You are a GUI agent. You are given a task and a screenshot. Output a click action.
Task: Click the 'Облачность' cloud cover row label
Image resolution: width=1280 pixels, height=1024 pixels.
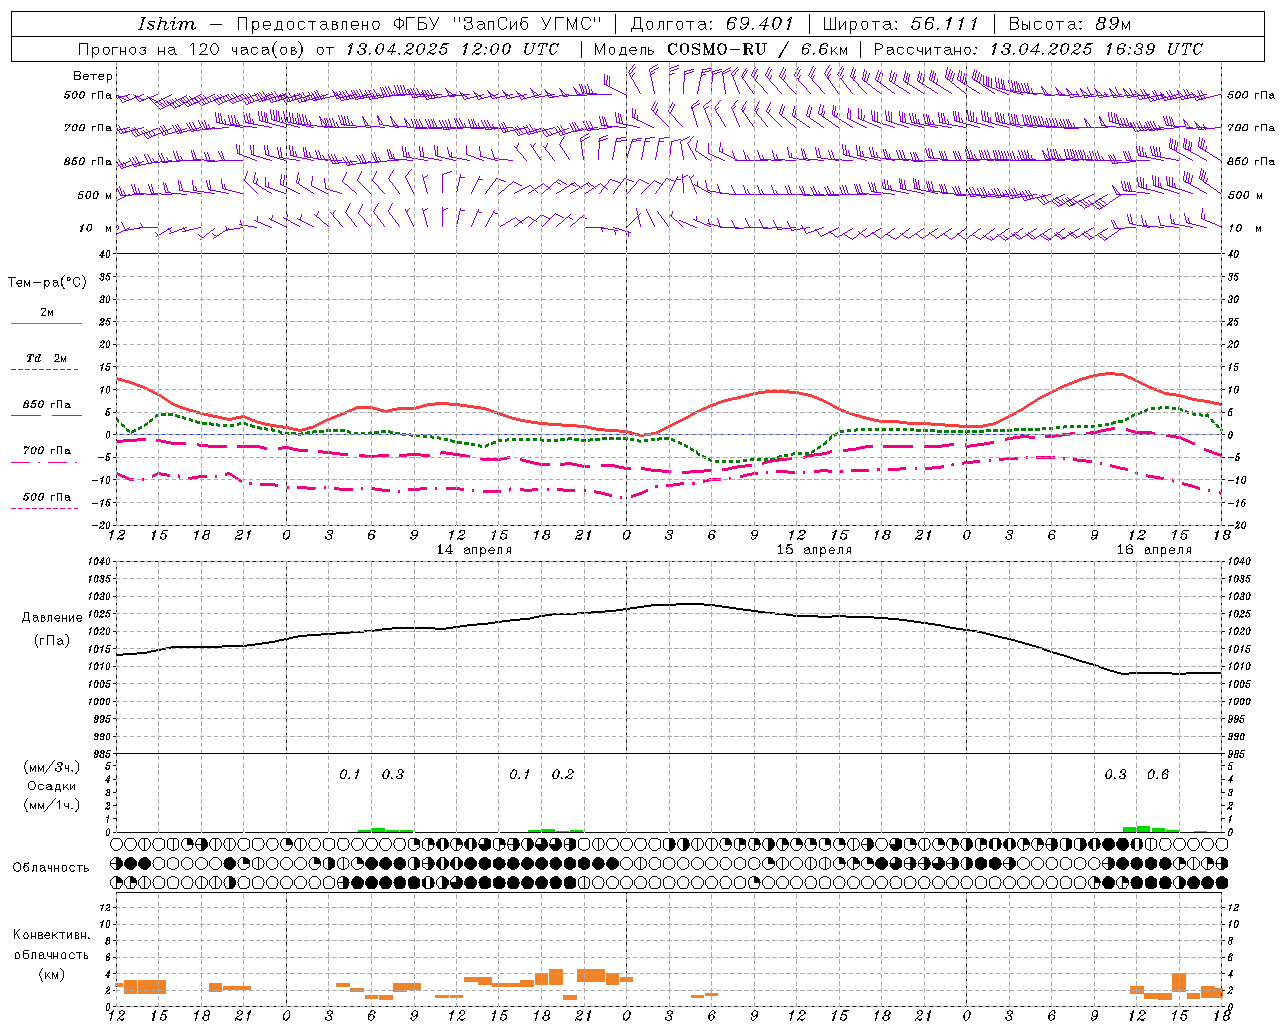(x=51, y=868)
